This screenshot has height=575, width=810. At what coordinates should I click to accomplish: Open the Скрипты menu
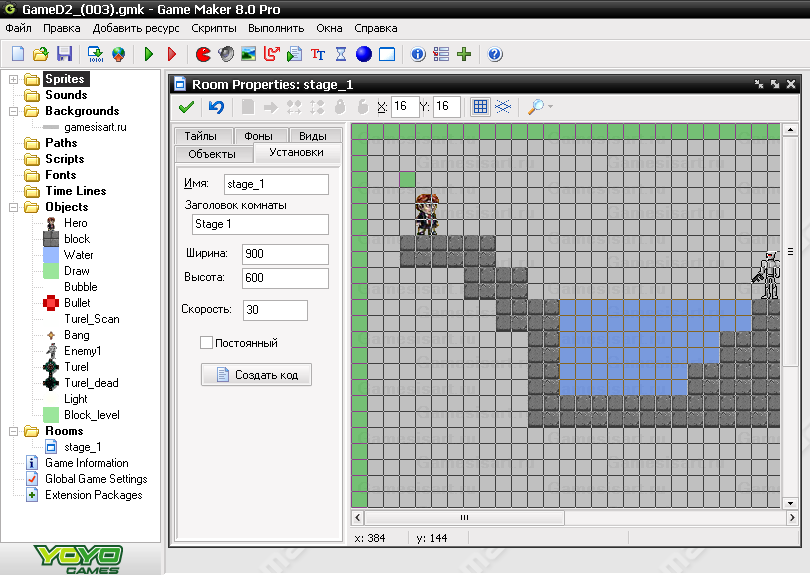214,28
